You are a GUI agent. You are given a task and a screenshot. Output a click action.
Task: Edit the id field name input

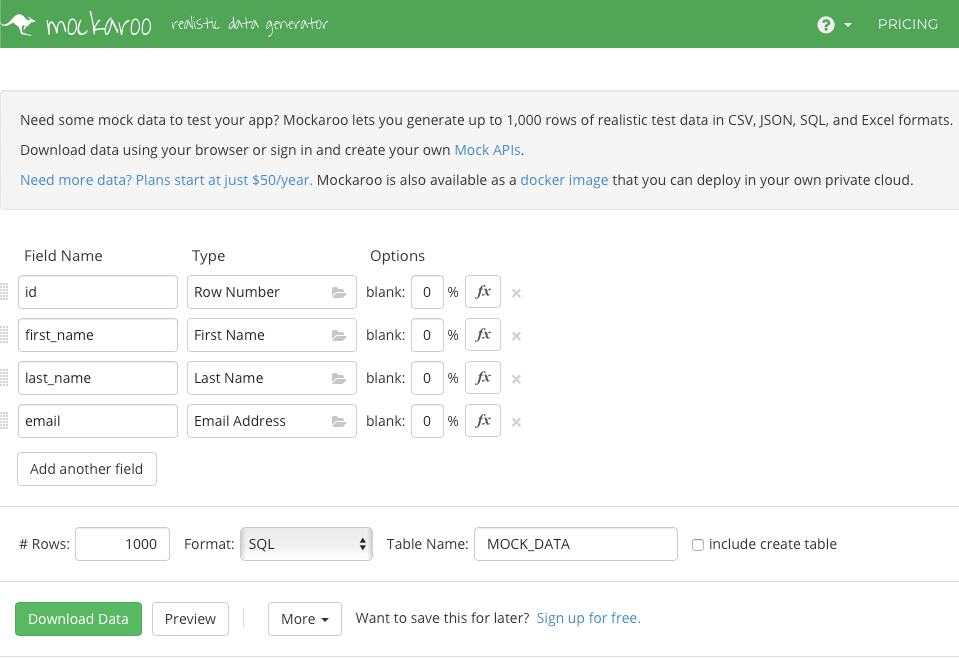point(98,292)
